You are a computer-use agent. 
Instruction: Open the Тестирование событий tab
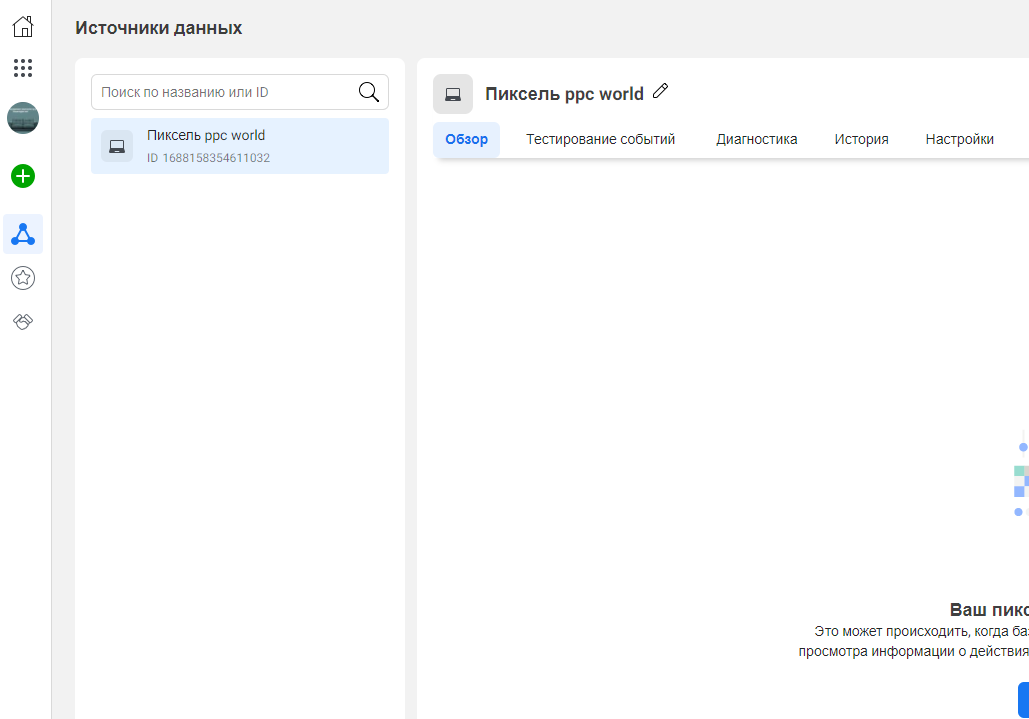(x=600, y=139)
